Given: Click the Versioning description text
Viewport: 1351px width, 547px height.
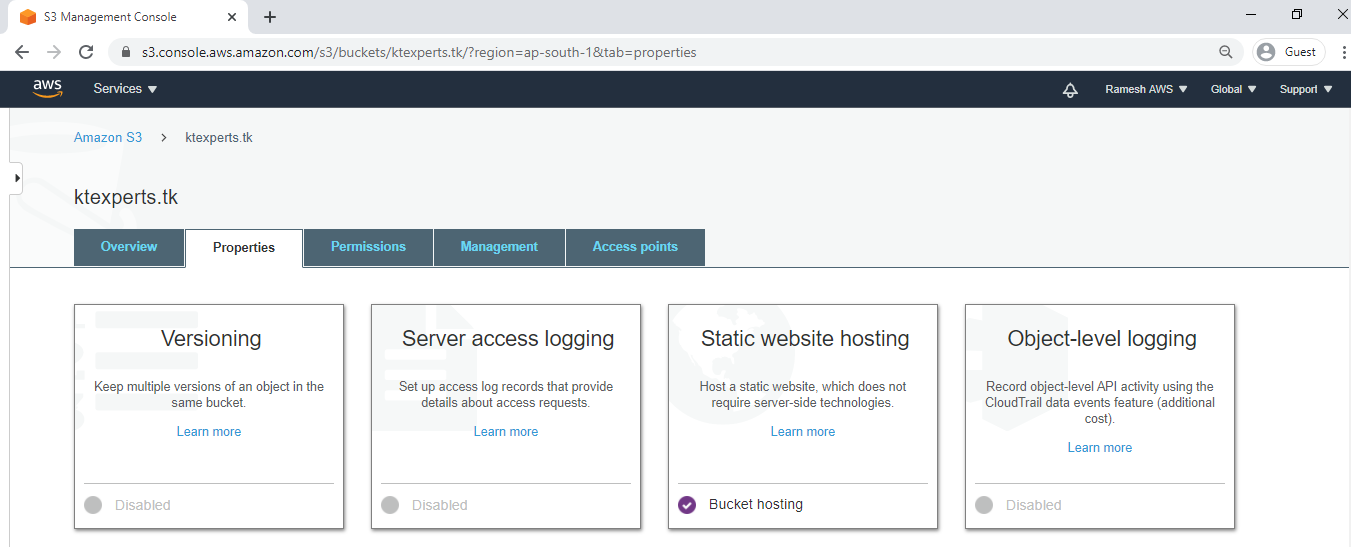Looking at the screenshot, I should point(209,394).
